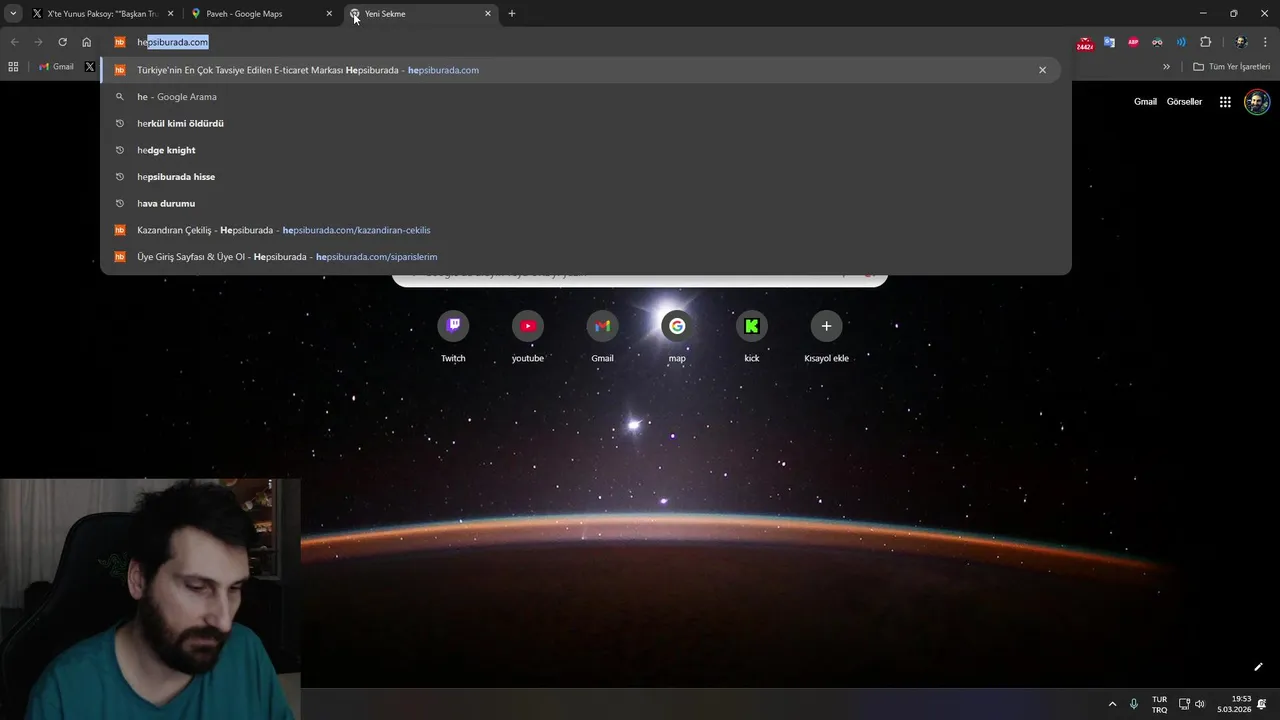Open the tab search dropdown arrow
Viewport: 1280px width, 720px height.
pyautogui.click(x=13, y=14)
